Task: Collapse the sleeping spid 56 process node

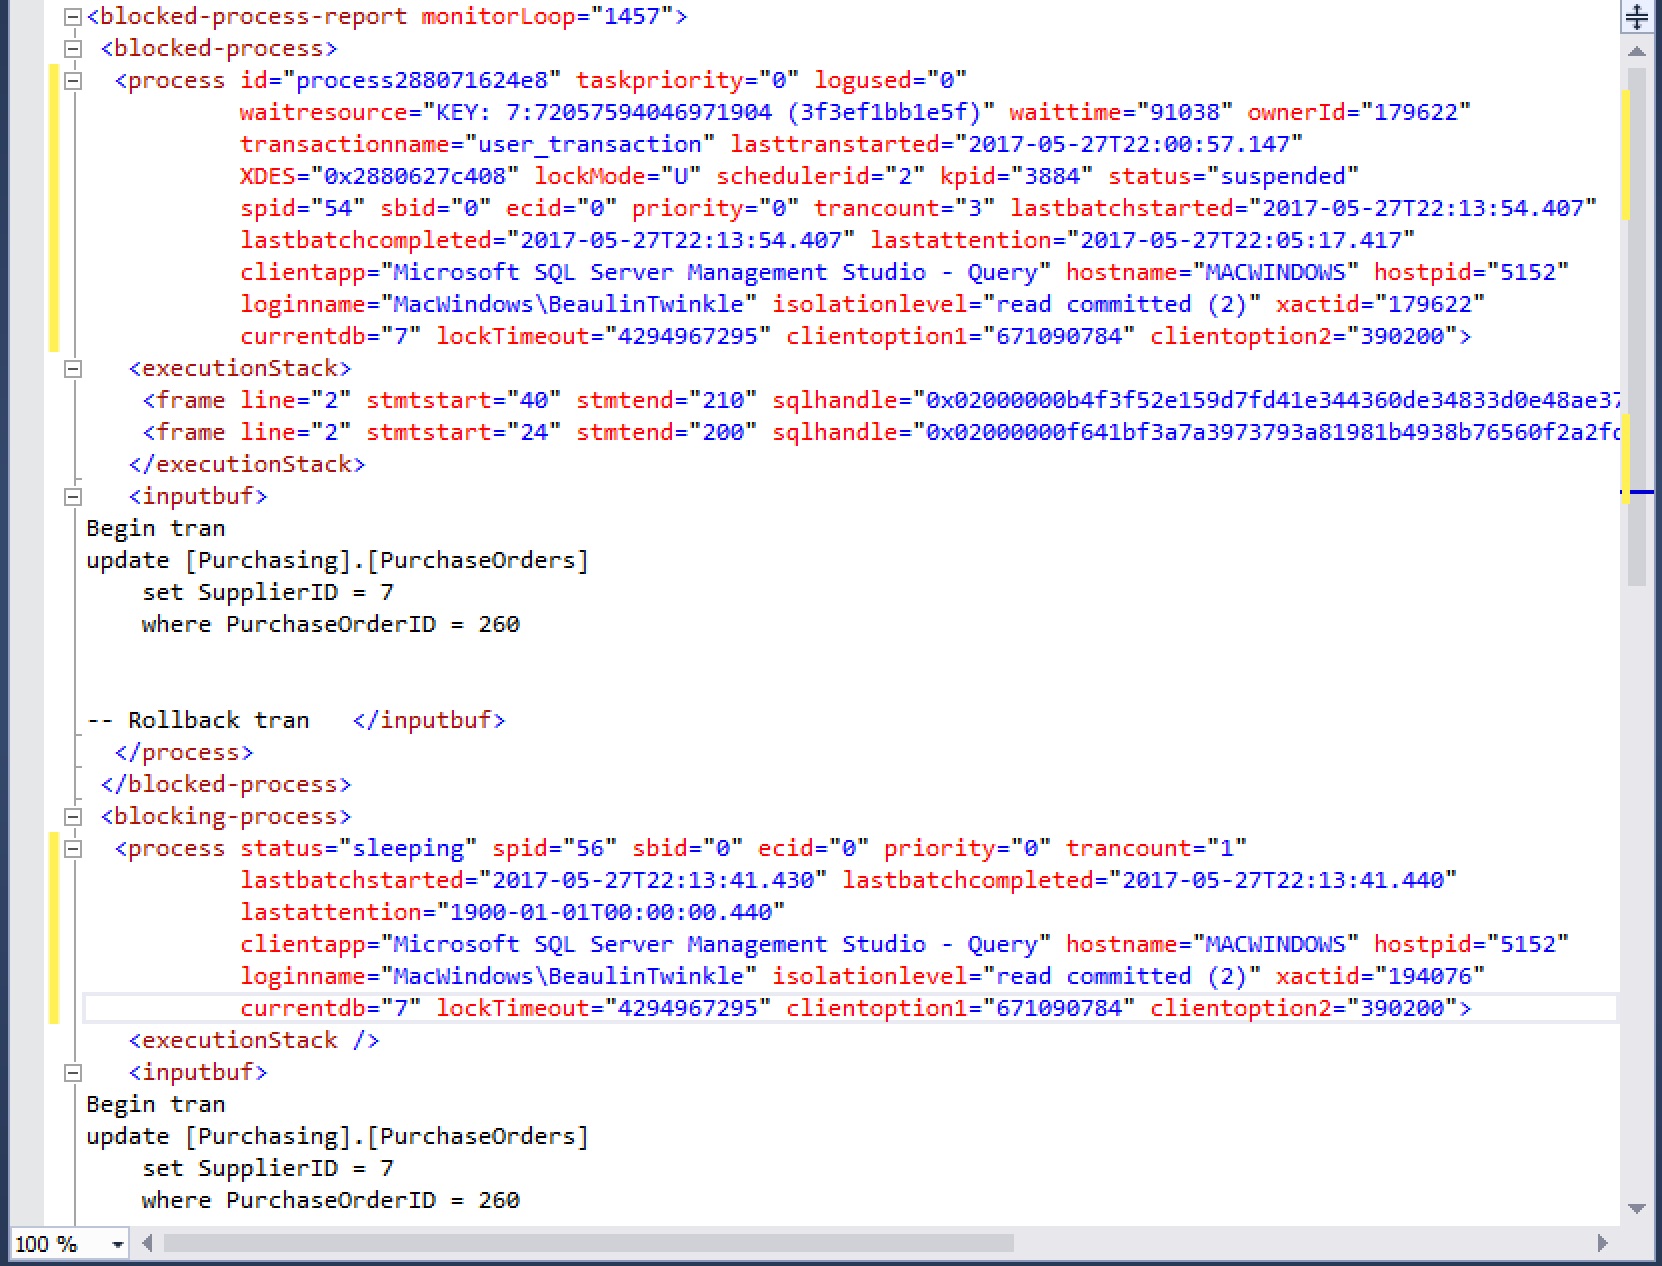Action: 72,849
